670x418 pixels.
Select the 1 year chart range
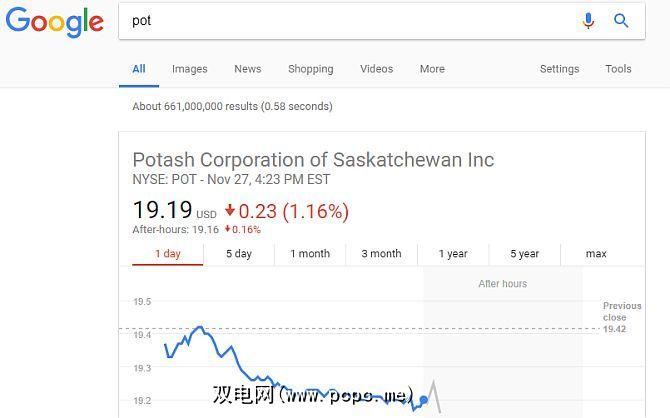coord(453,254)
